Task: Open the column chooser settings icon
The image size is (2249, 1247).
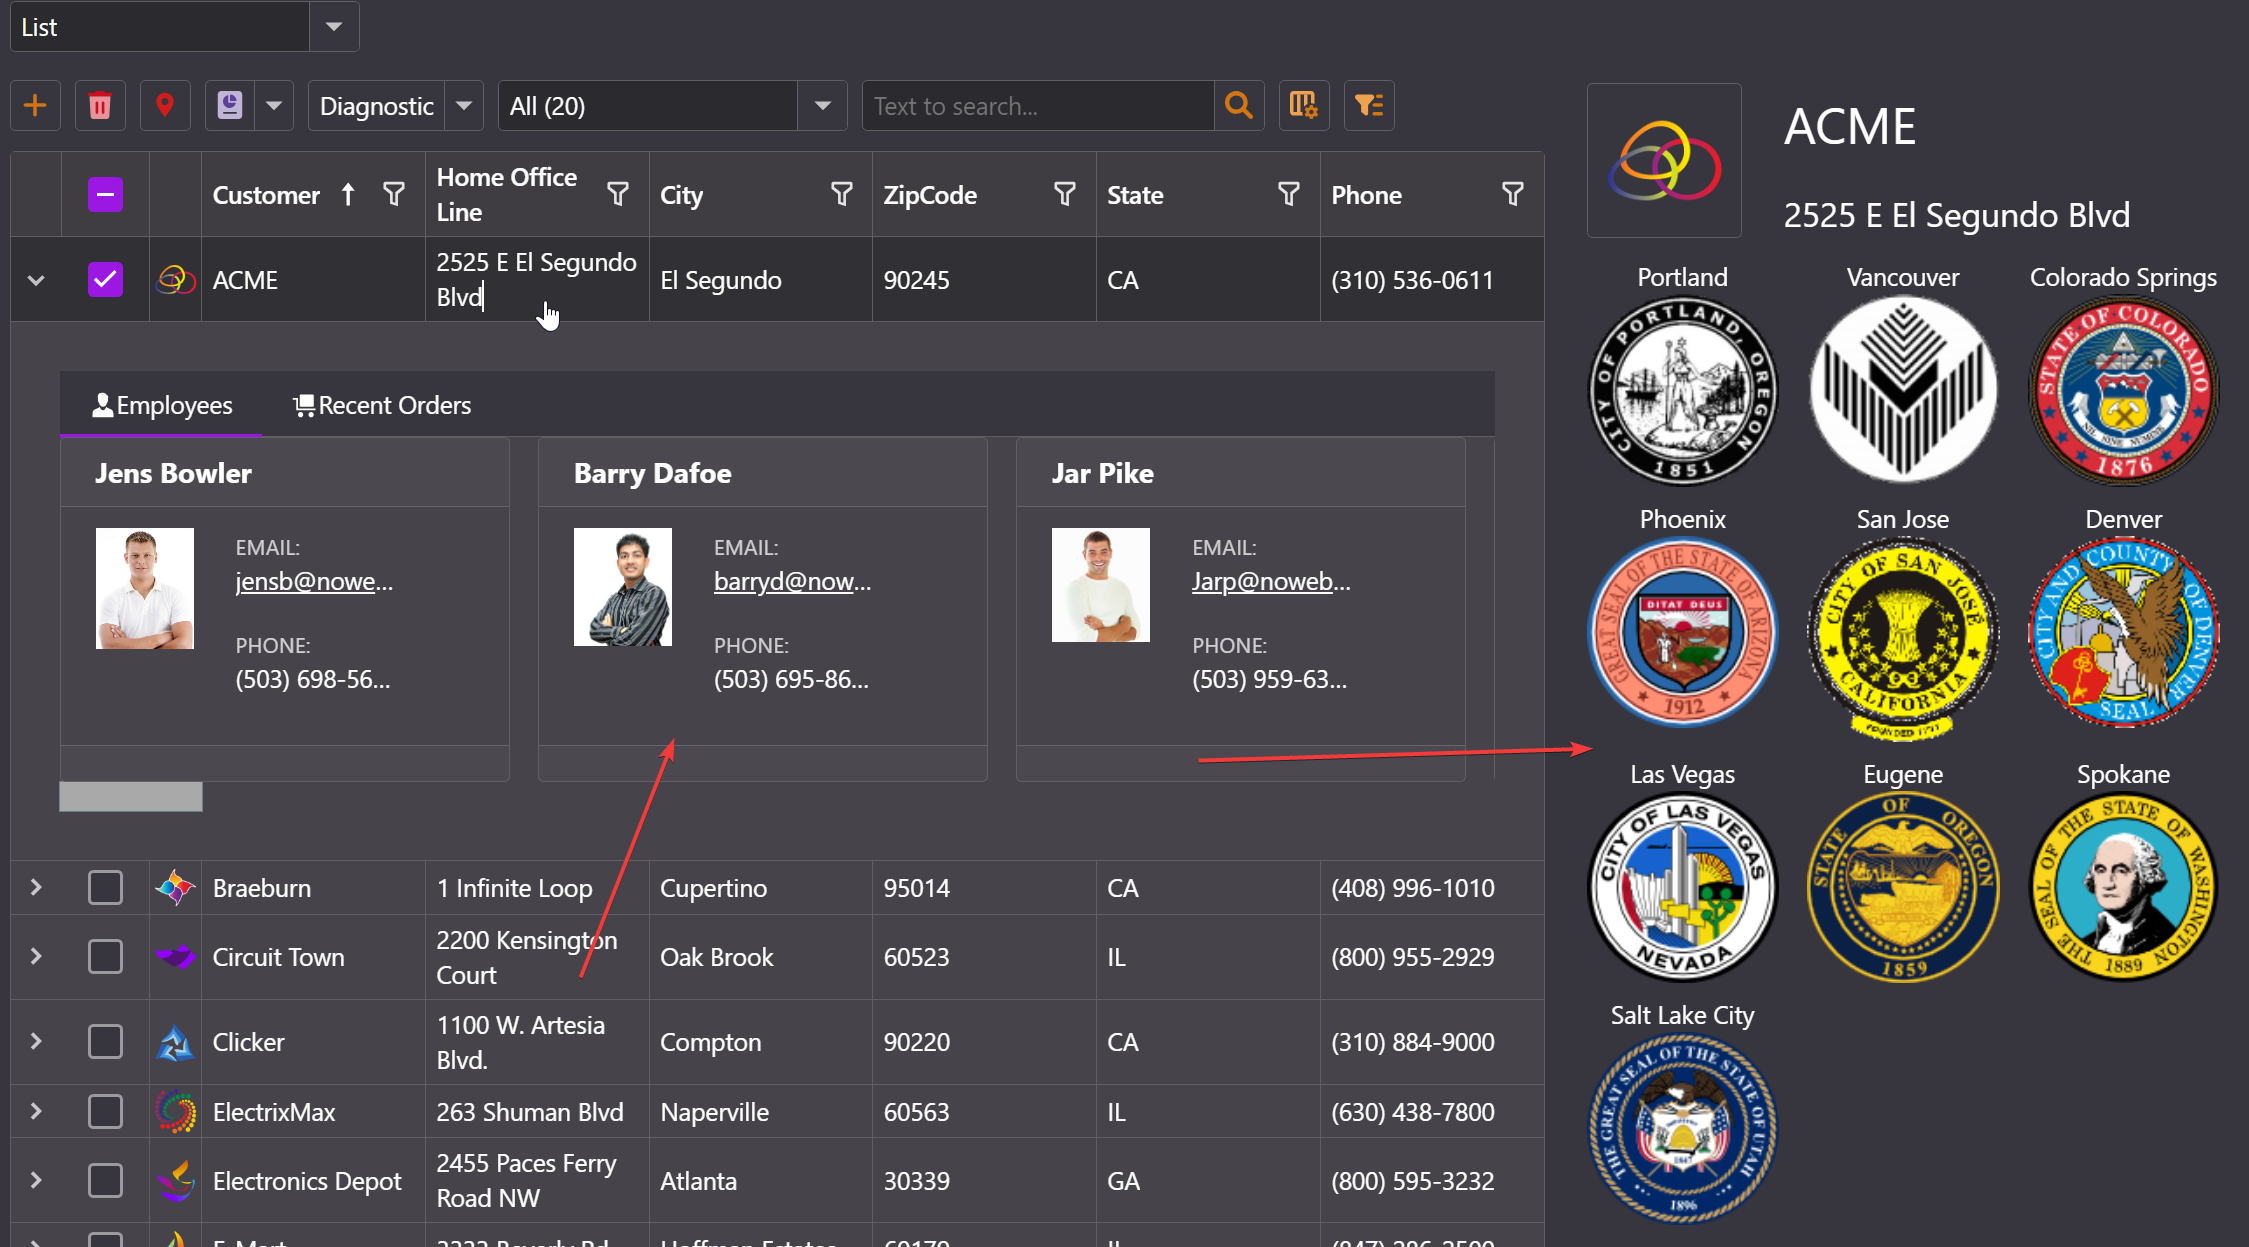Action: 1303,106
